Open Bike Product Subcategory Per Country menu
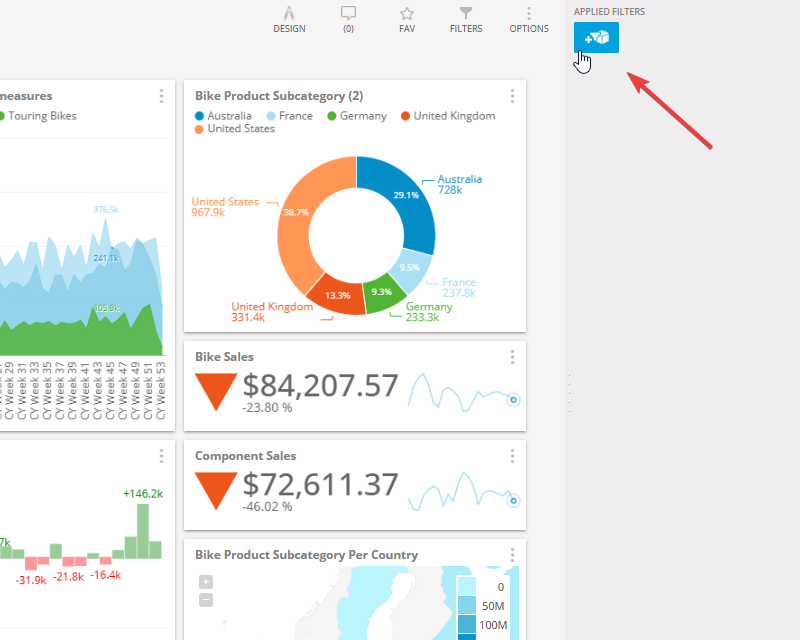The image size is (800, 640). click(x=512, y=555)
